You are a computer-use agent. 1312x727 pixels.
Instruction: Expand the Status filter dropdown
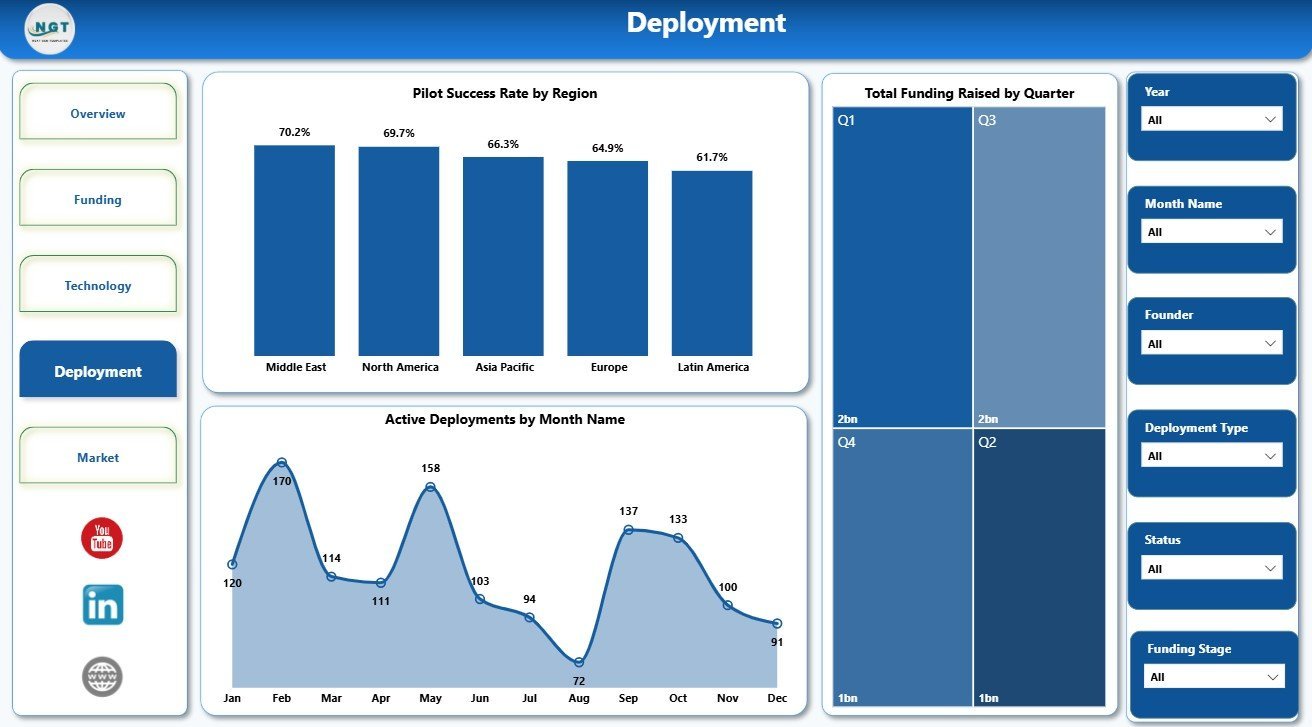click(1211, 568)
